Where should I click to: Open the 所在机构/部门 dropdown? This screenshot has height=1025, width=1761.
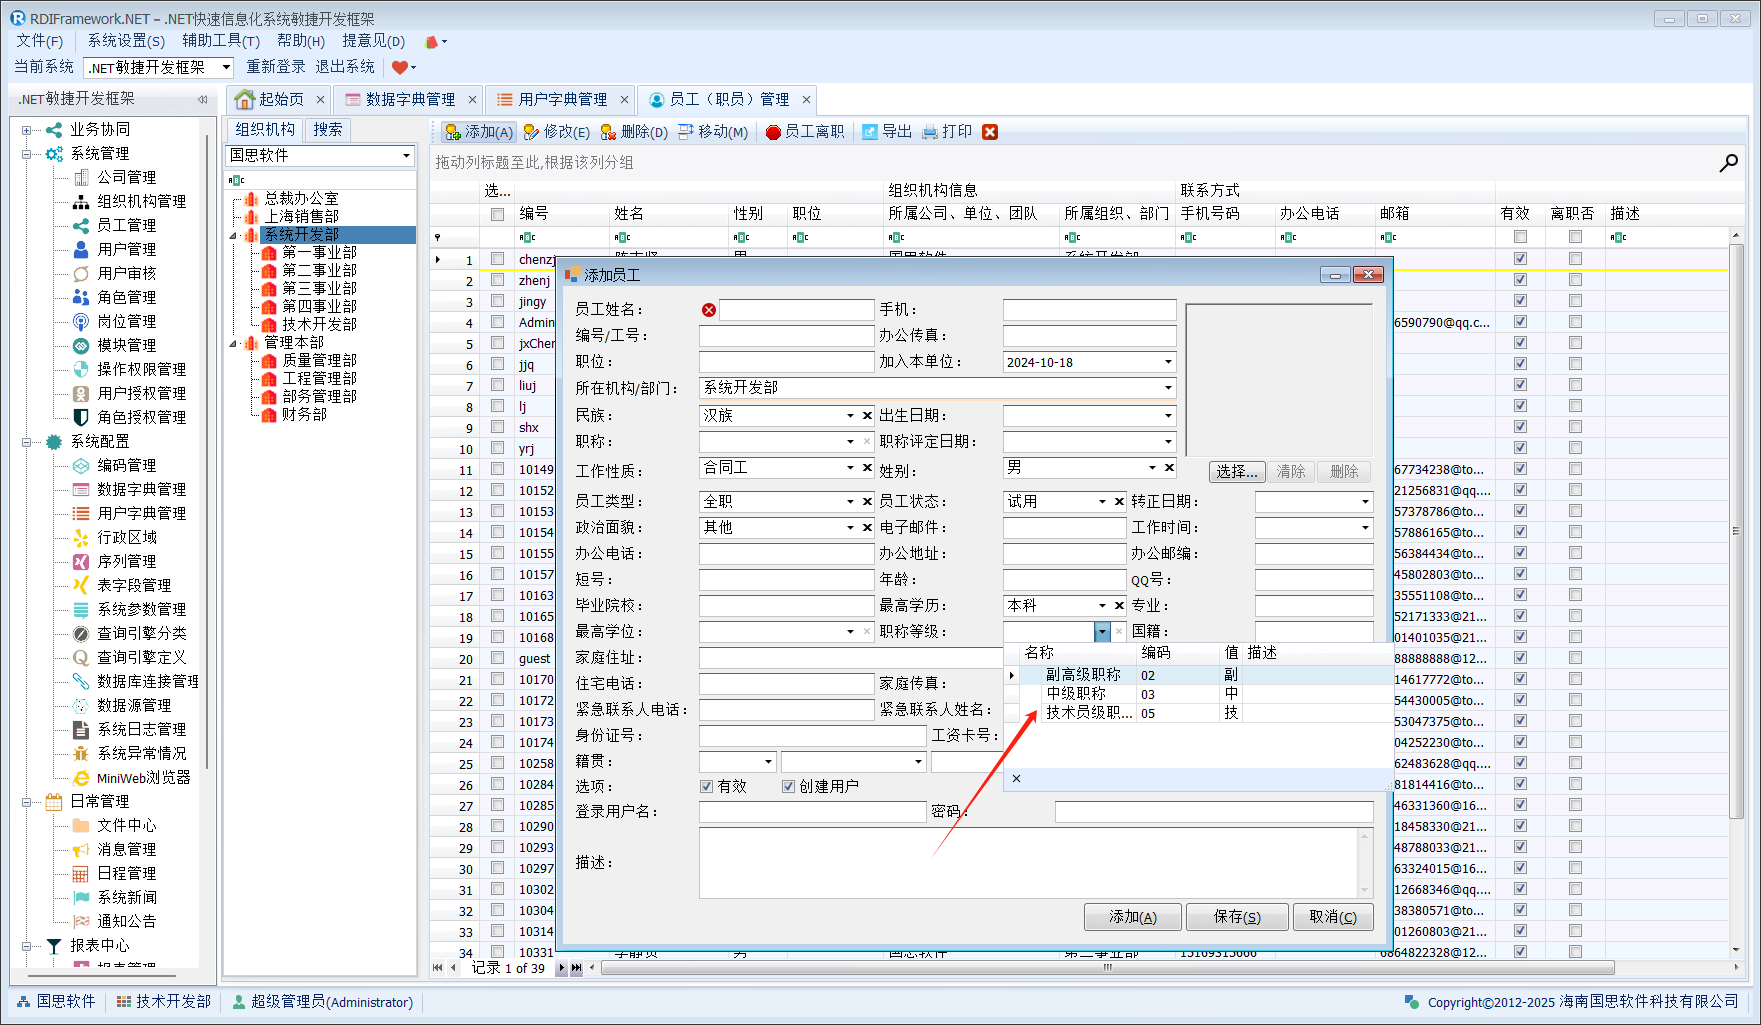pyautogui.click(x=1167, y=388)
